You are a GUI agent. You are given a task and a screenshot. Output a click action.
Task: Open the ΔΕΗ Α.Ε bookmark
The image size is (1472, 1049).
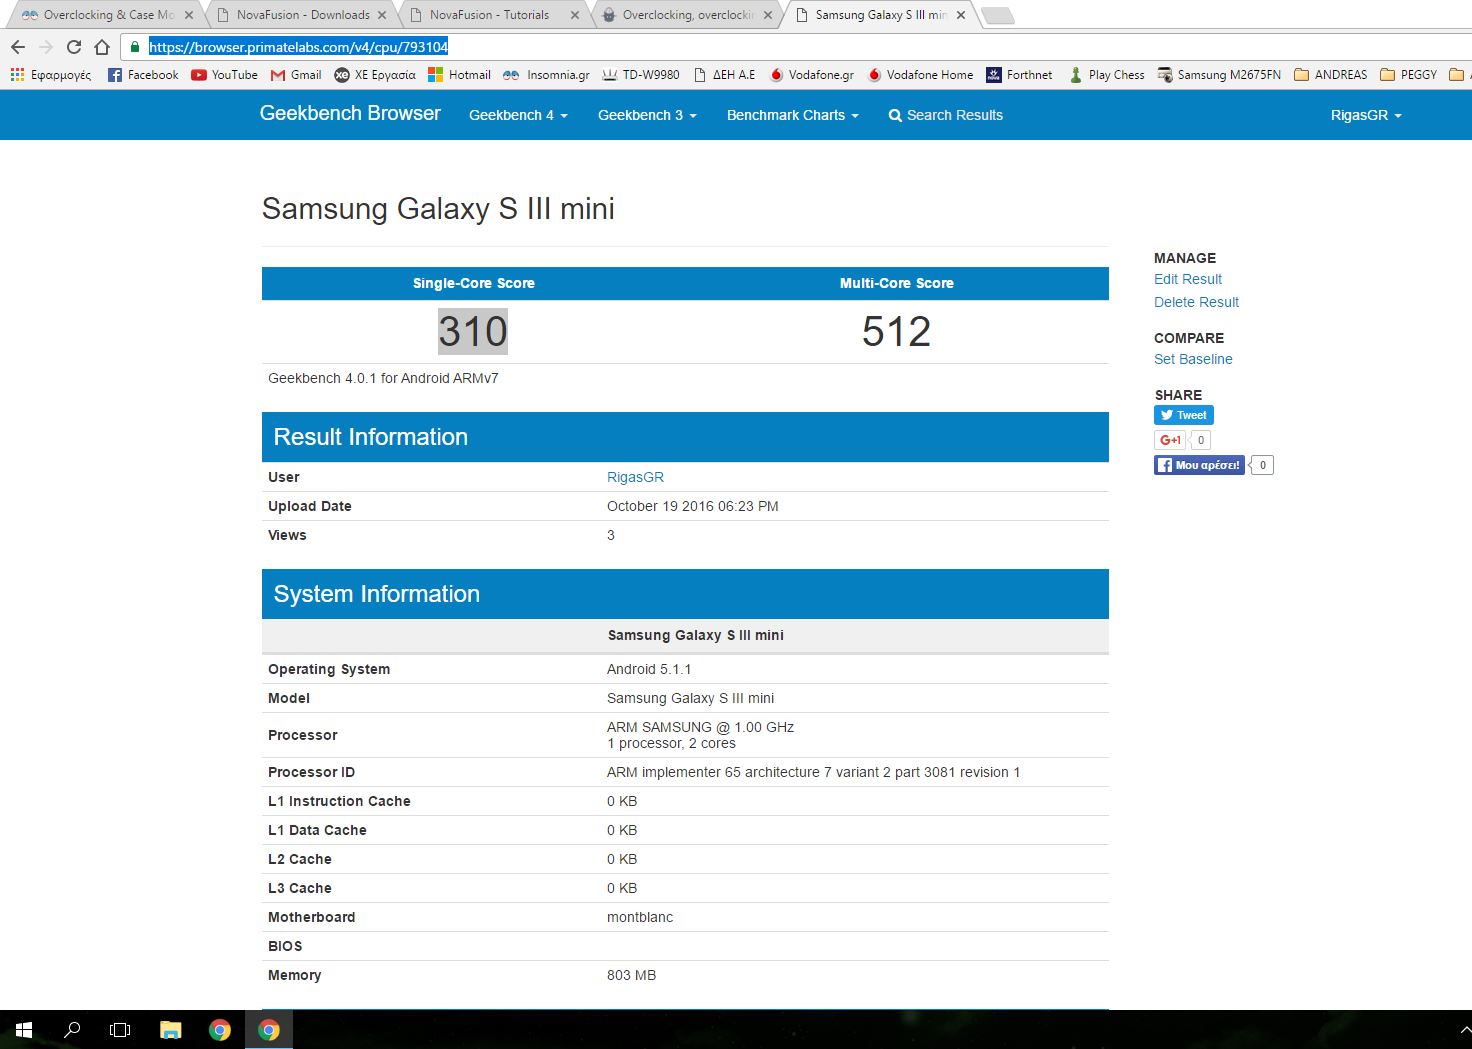tap(724, 75)
